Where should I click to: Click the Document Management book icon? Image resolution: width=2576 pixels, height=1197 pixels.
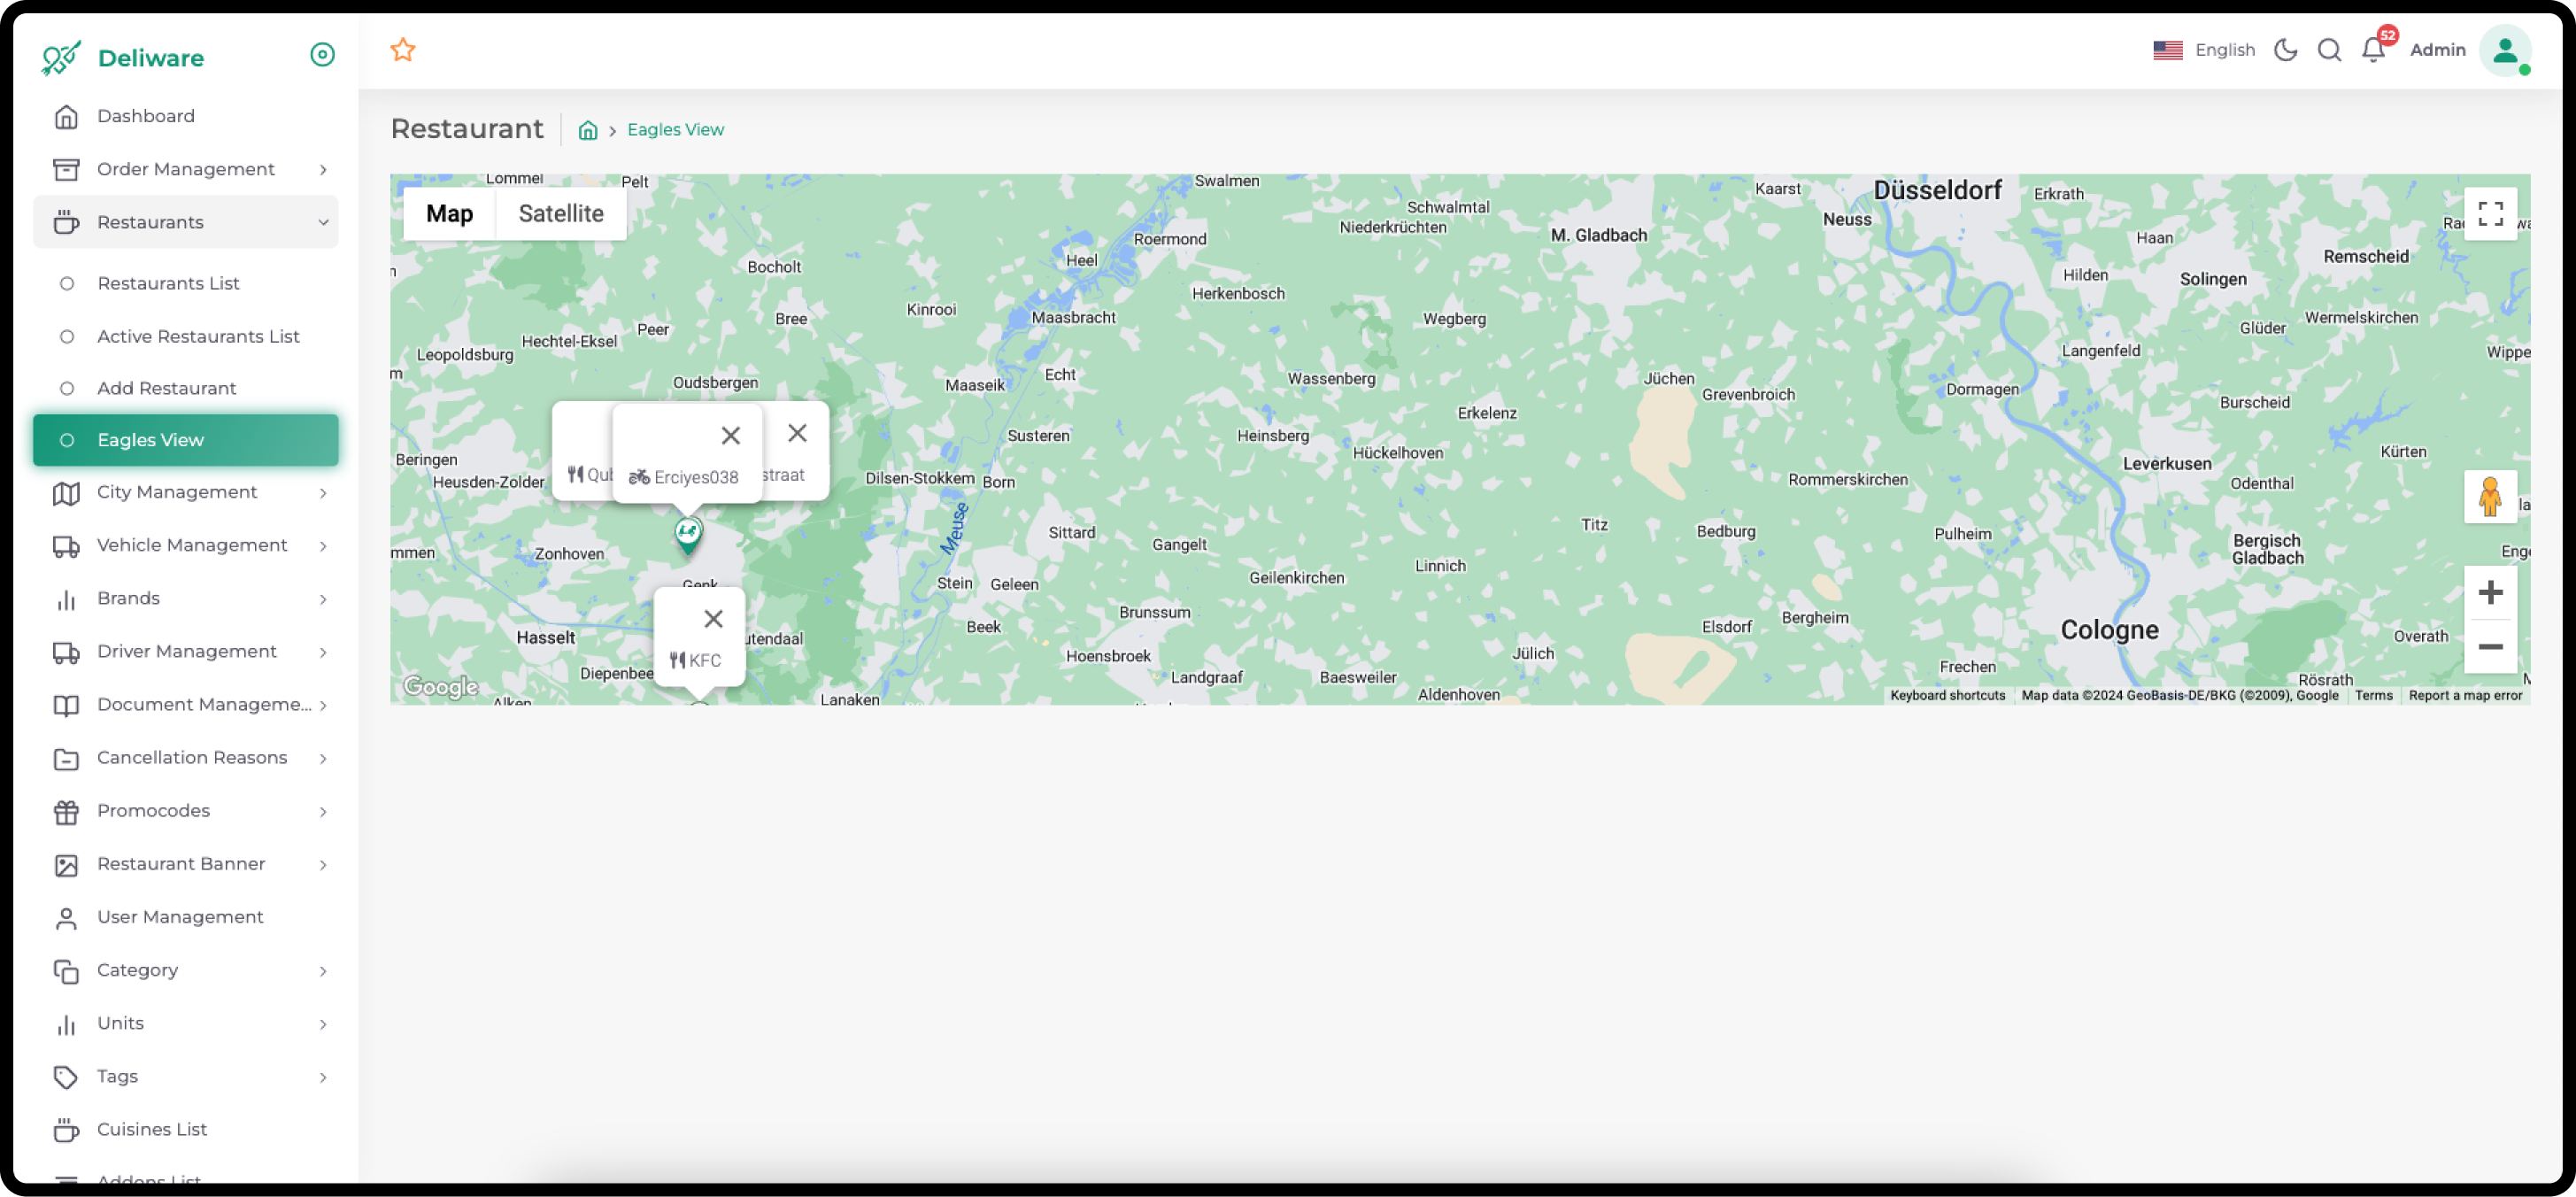pyautogui.click(x=66, y=705)
